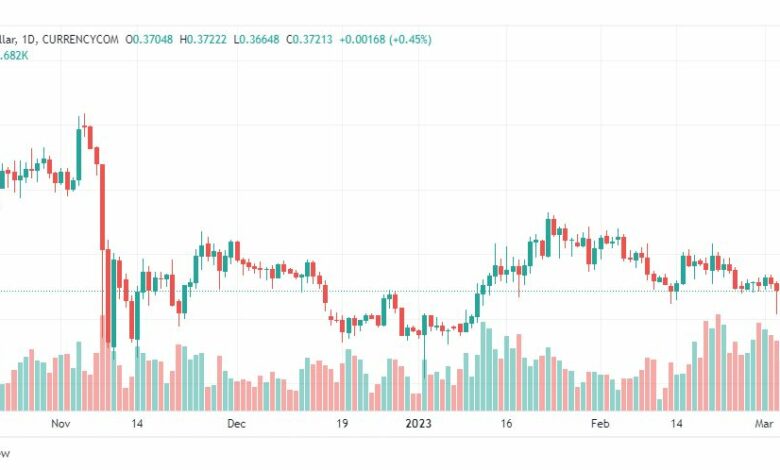Click the volume value ending in .682K
The width and height of the screenshot is (780, 470).
click(14, 56)
